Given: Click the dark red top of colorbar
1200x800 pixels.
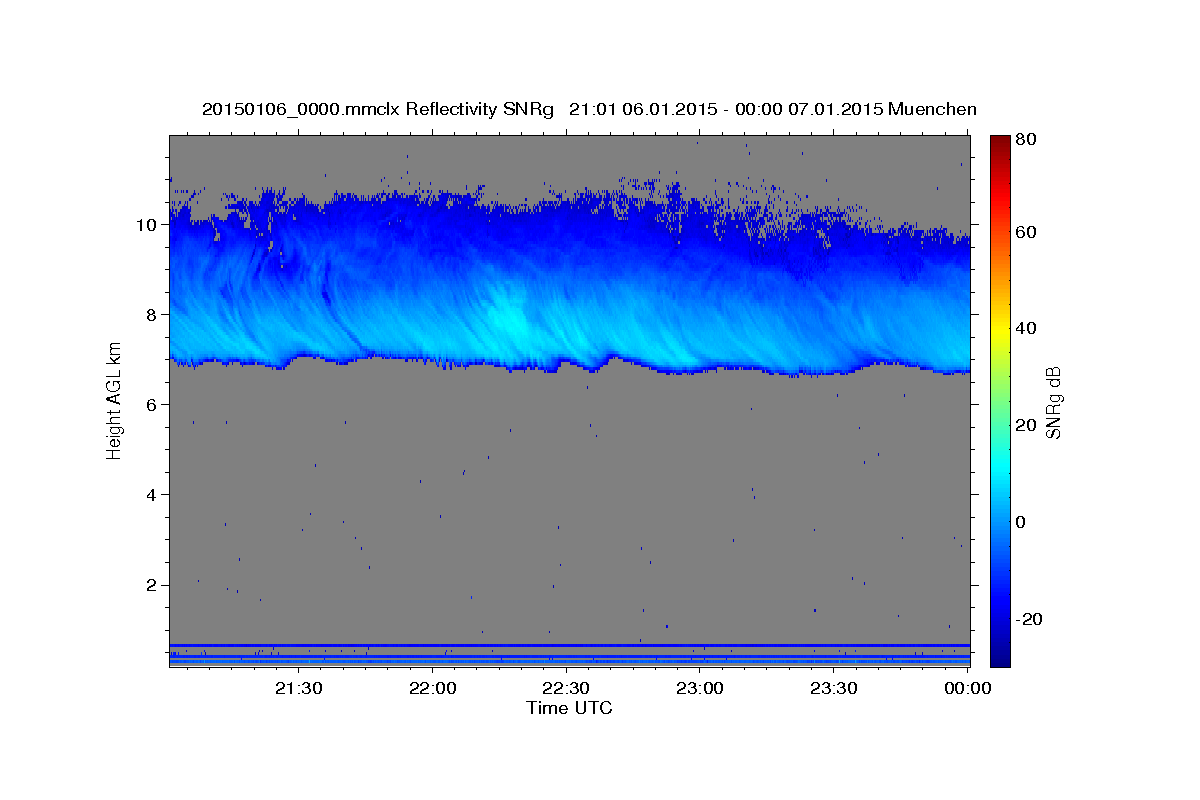Looking at the screenshot, I should pyautogui.click(x=1000, y=142).
